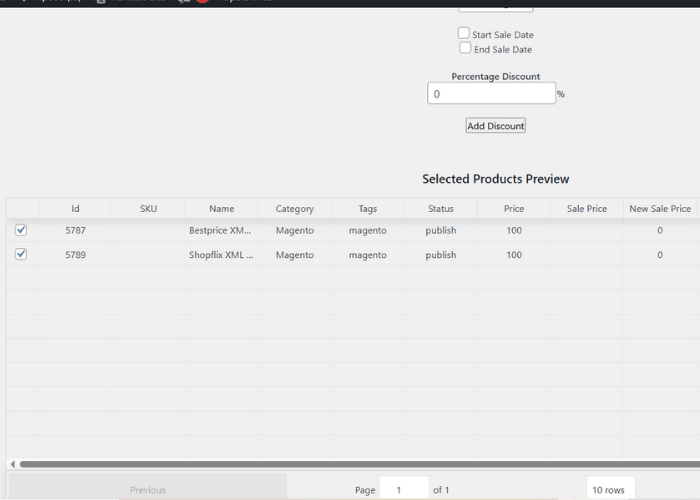The height and width of the screenshot is (500, 700).
Task: Enable the Start Sale Date checkbox
Action: point(464,33)
